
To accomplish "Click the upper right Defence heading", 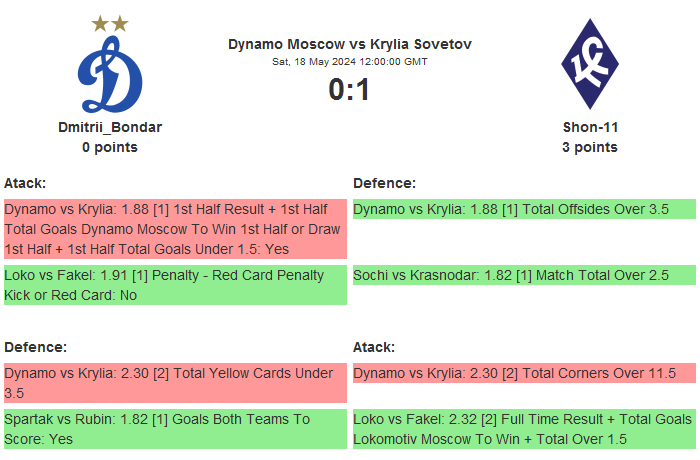I will pos(385,183).
